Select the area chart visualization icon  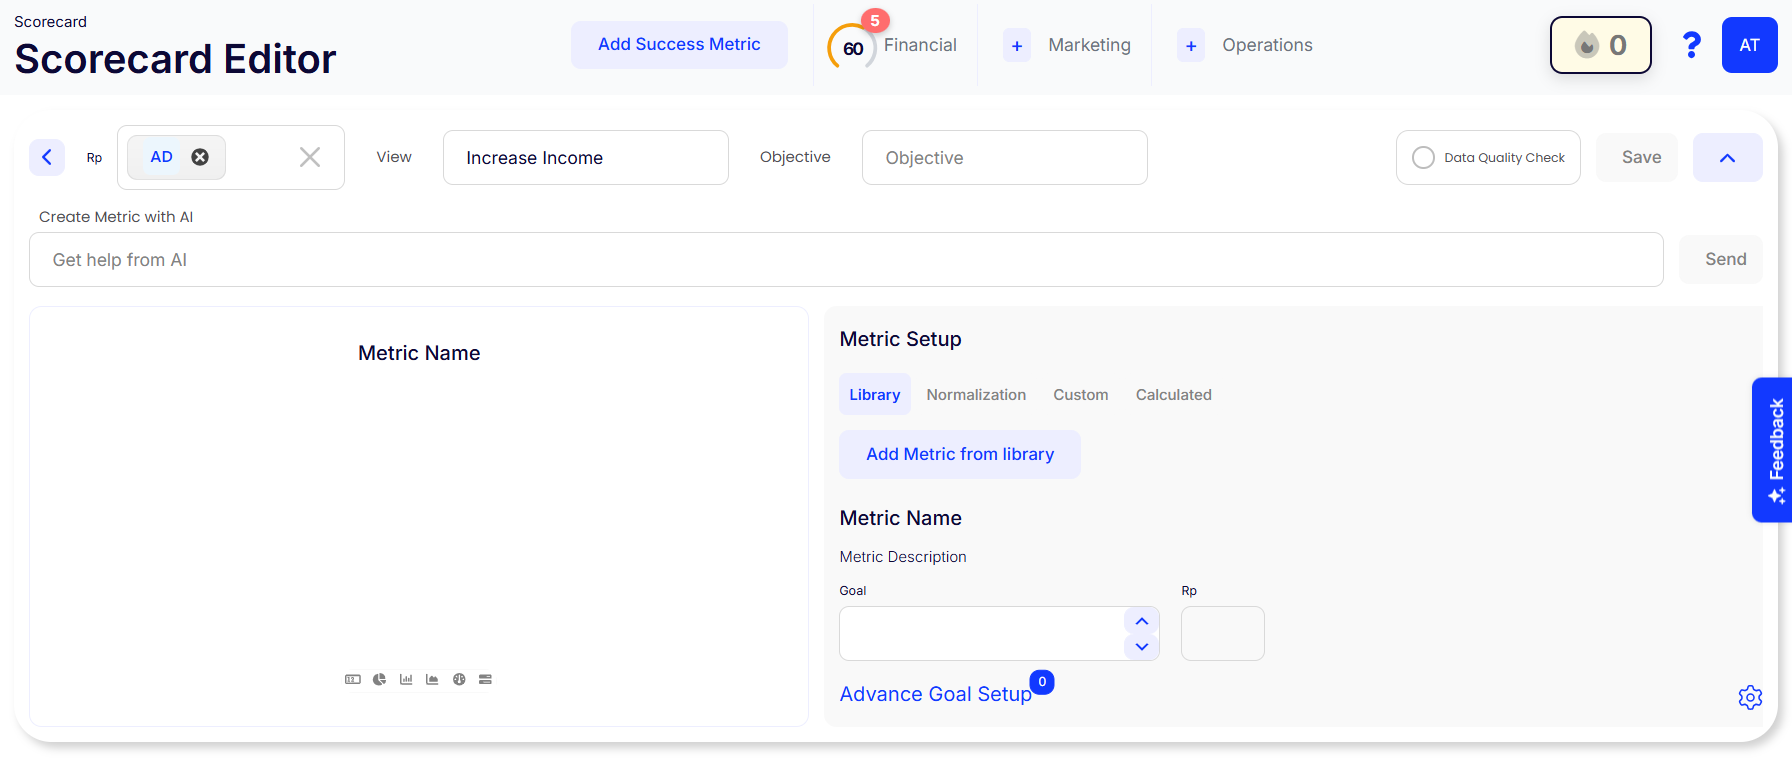click(x=432, y=680)
